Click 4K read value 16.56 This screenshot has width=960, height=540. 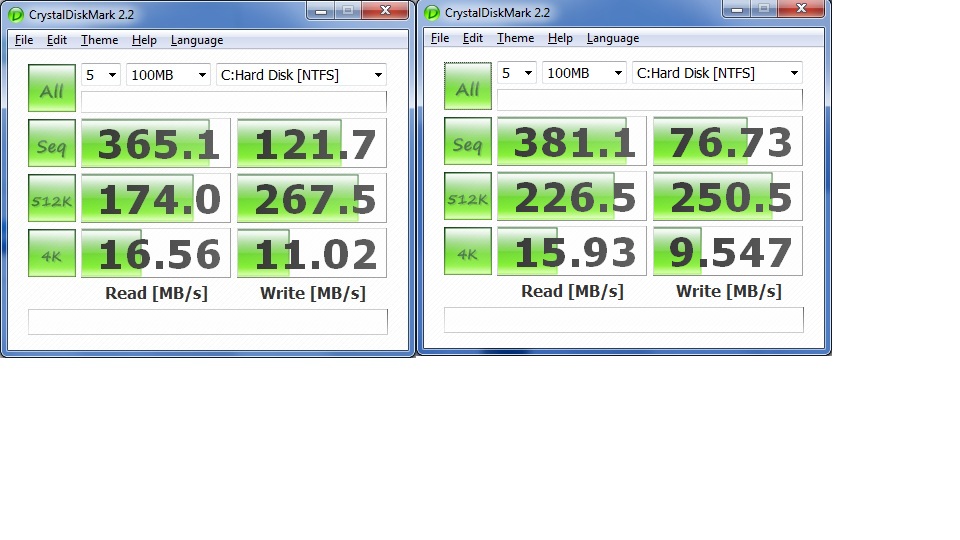point(156,253)
